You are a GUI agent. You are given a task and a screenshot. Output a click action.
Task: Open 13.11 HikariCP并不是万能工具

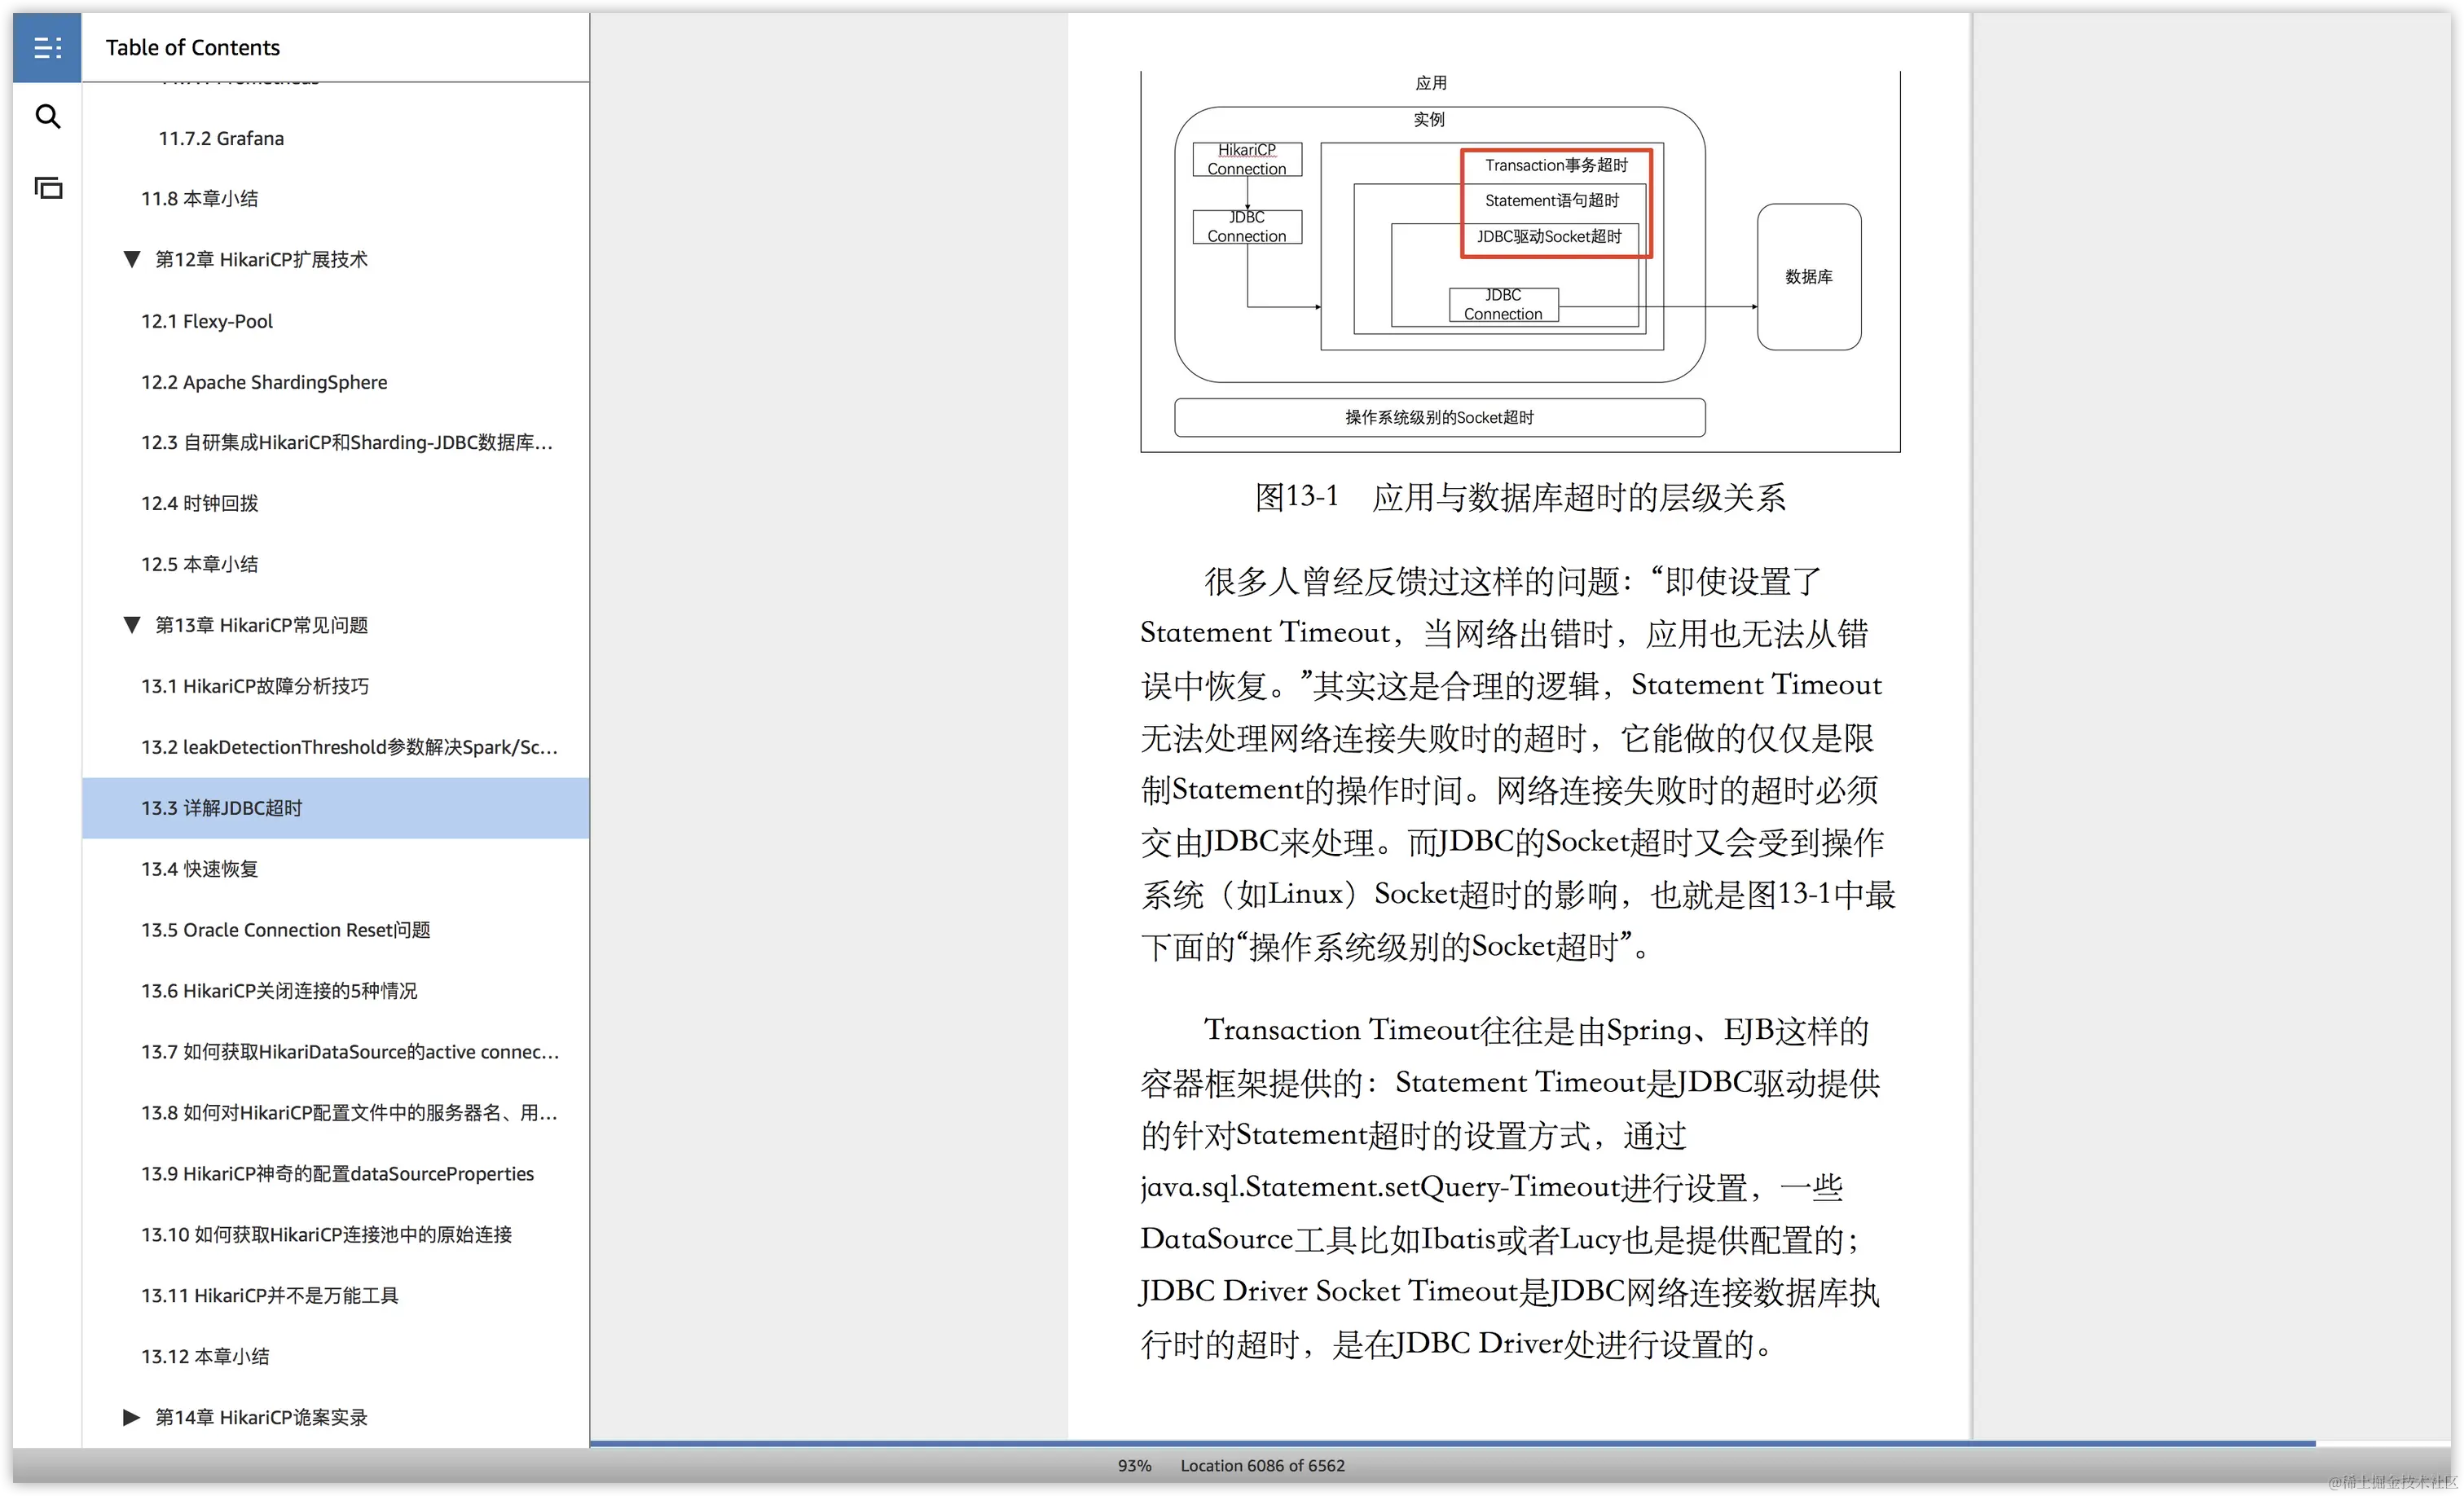click(x=269, y=1295)
